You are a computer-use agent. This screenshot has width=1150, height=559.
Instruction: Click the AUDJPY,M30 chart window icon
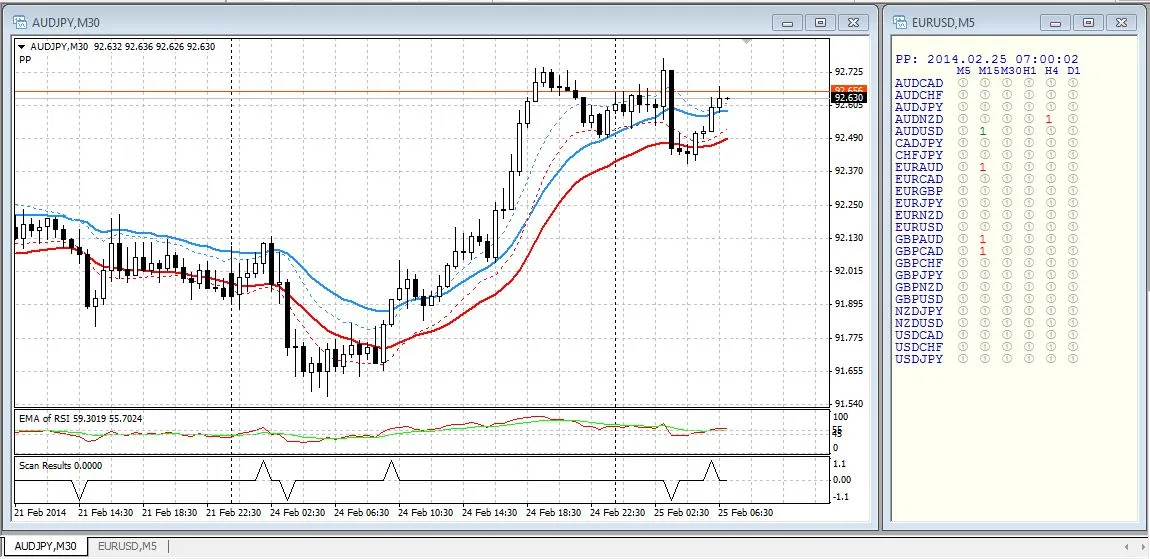18,21
